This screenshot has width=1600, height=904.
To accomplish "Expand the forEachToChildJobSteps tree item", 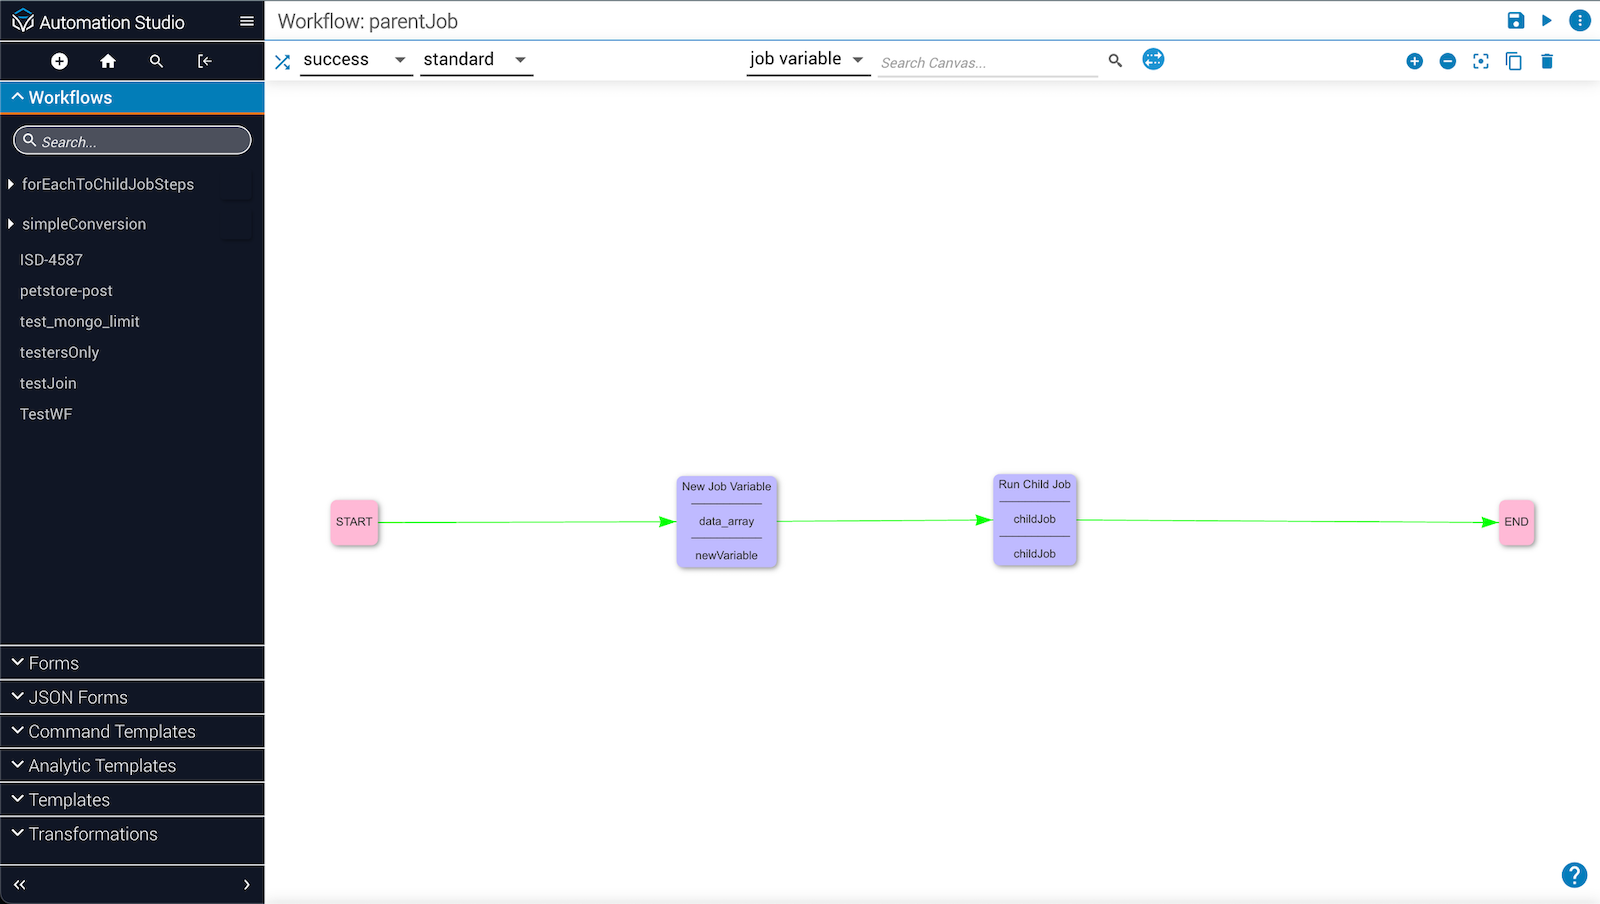I will 11,184.
